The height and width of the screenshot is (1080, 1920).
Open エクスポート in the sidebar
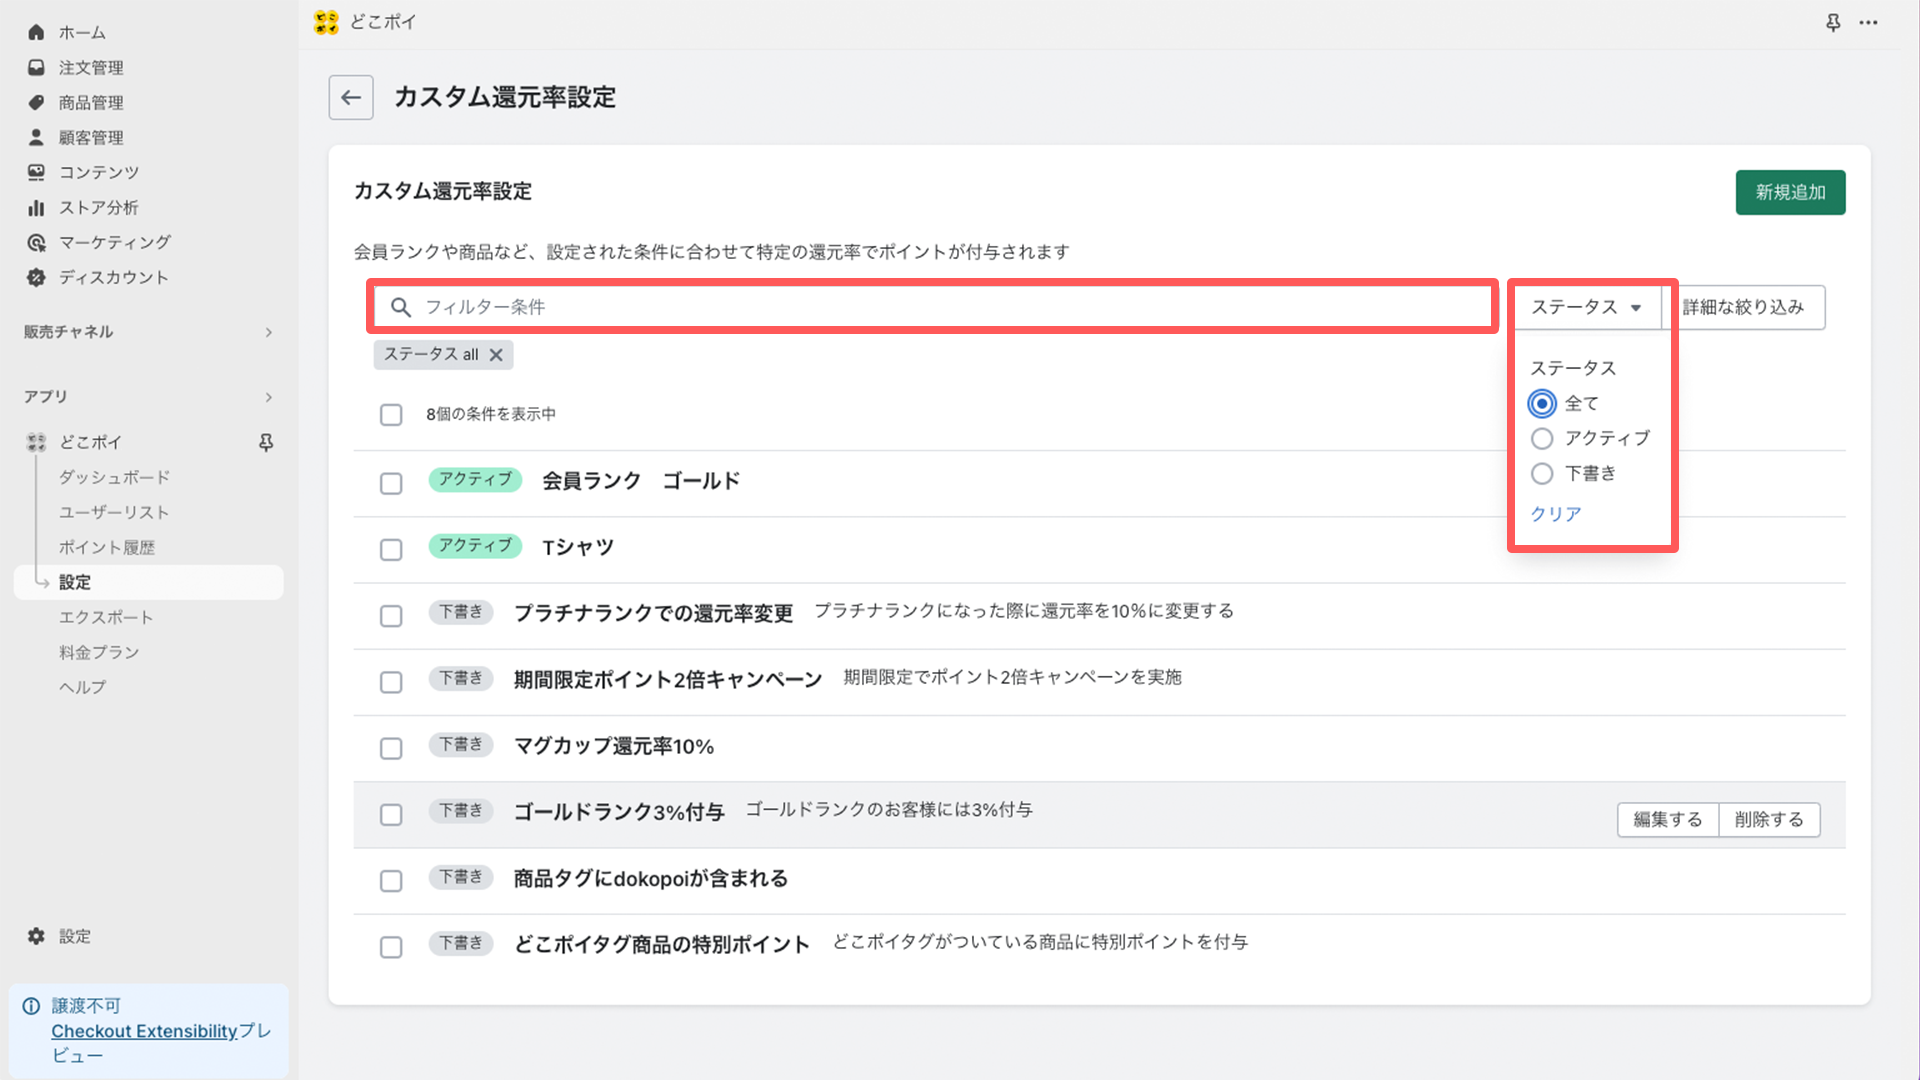[106, 617]
